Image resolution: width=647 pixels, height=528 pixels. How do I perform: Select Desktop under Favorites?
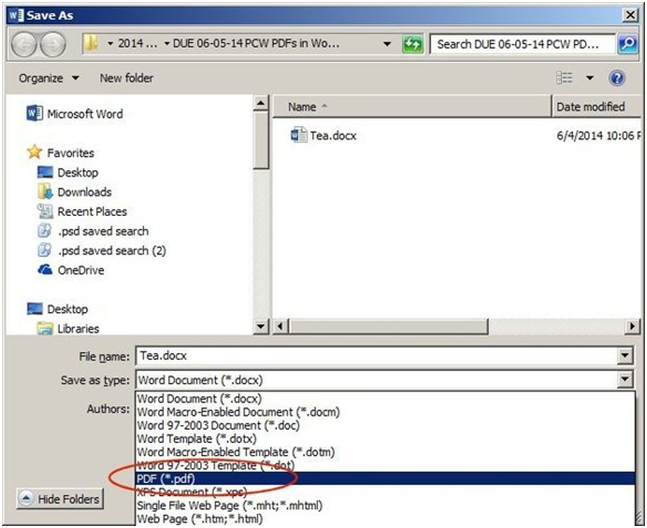(78, 172)
